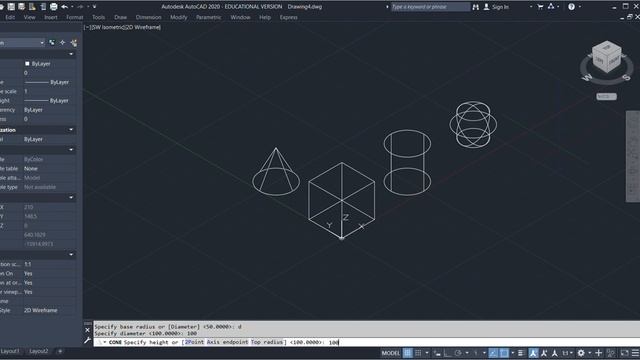
Task: Choose 2Point option in command line
Action: pos(194,342)
